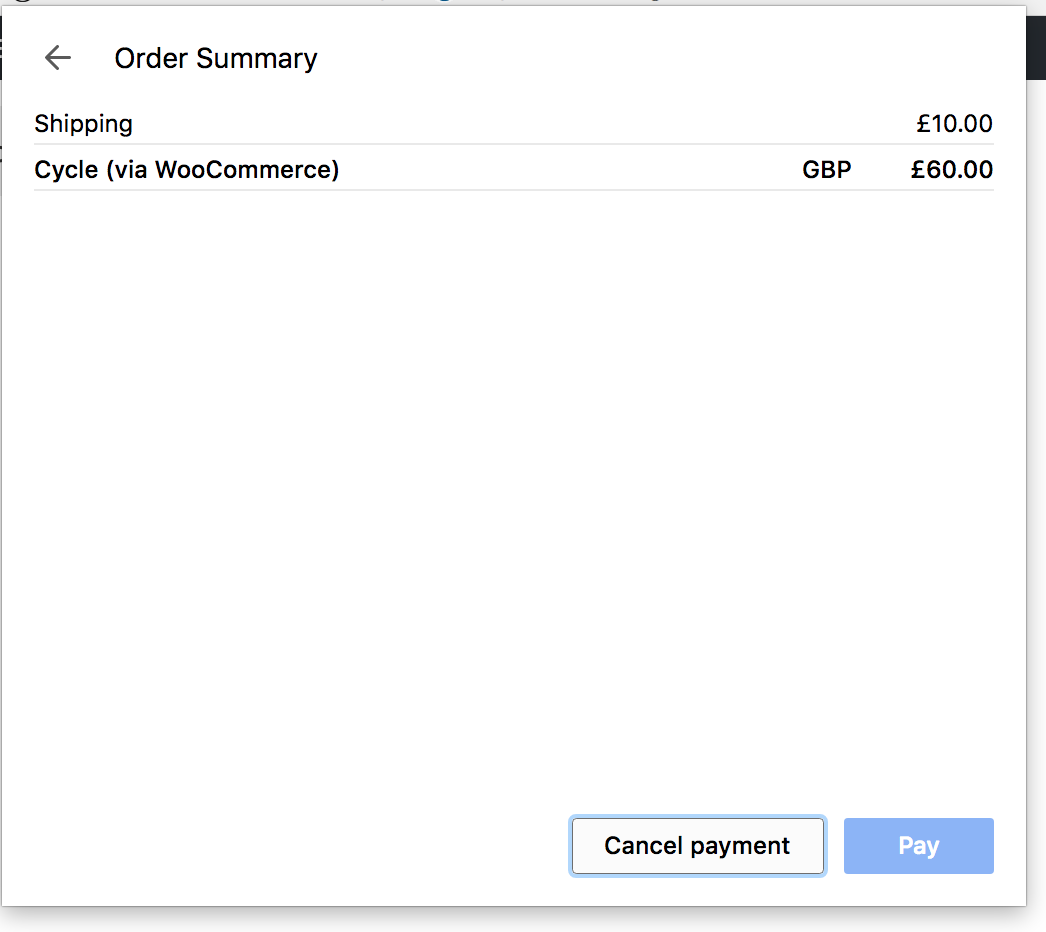Select the Shipping line item
Screen dimensions: 1046x932
tap(500, 123)
